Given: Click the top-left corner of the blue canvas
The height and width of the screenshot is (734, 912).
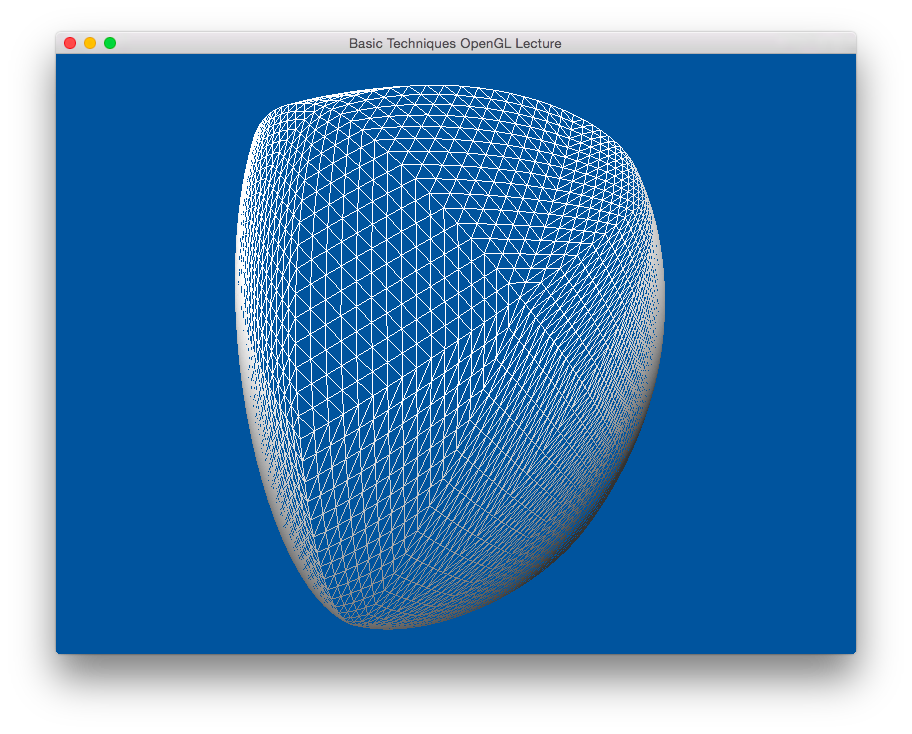Looking at the screenshot, I should coord(60,58).
